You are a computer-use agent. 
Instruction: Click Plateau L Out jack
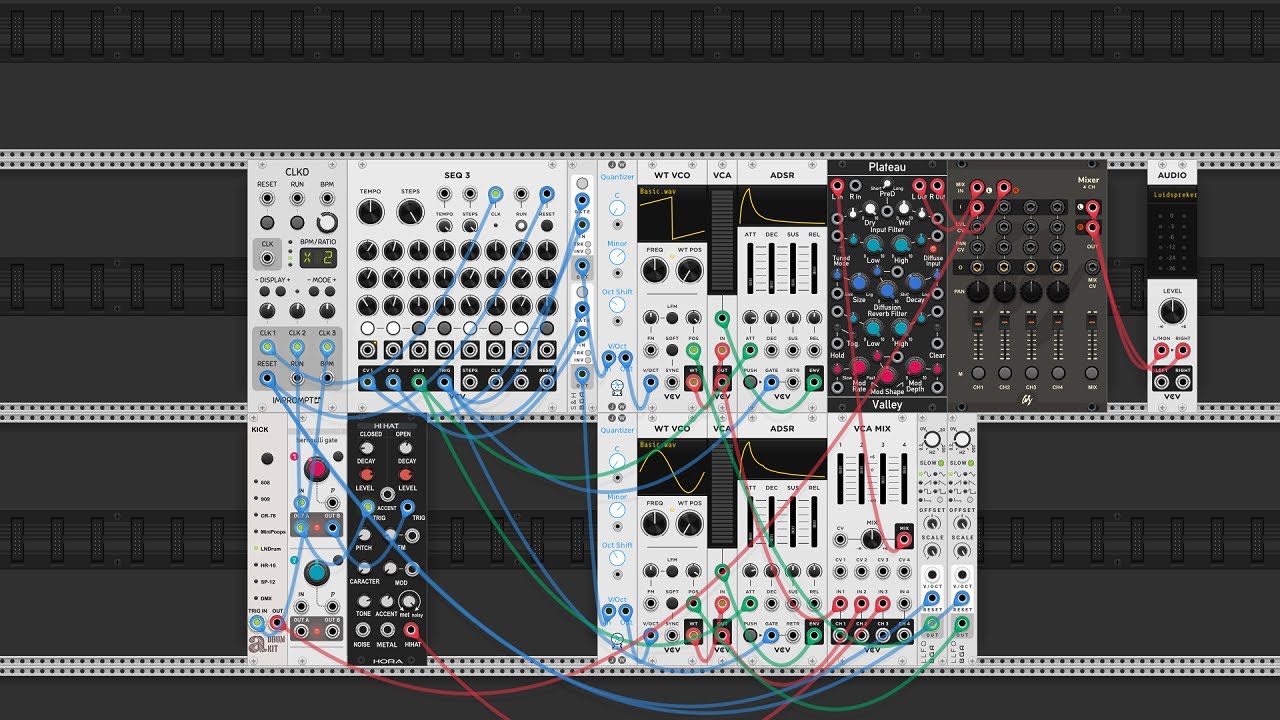[919, 185]
